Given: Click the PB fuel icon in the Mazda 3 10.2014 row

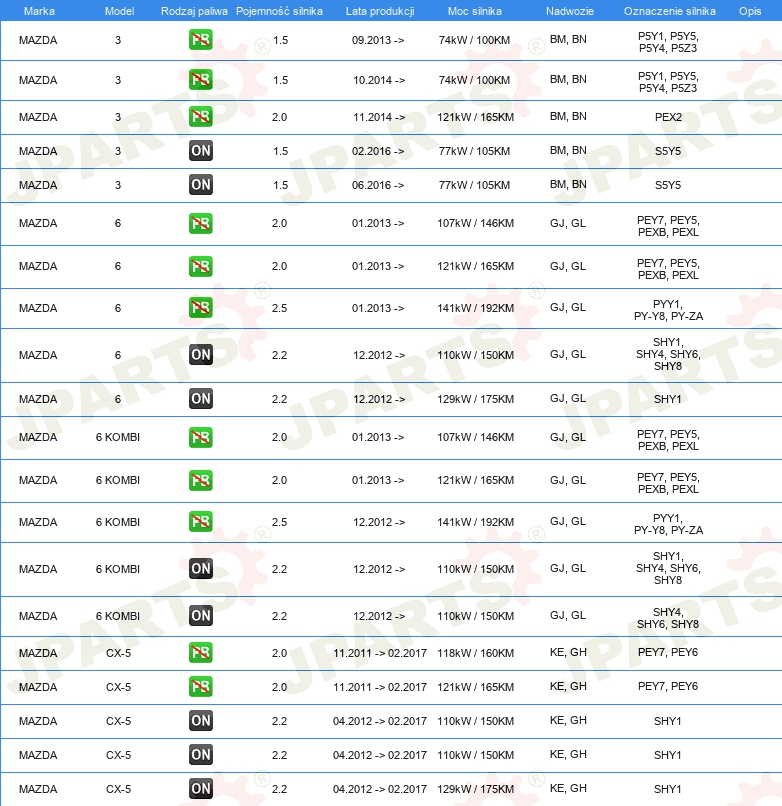Looking at the screenshot, I should 201,80.
